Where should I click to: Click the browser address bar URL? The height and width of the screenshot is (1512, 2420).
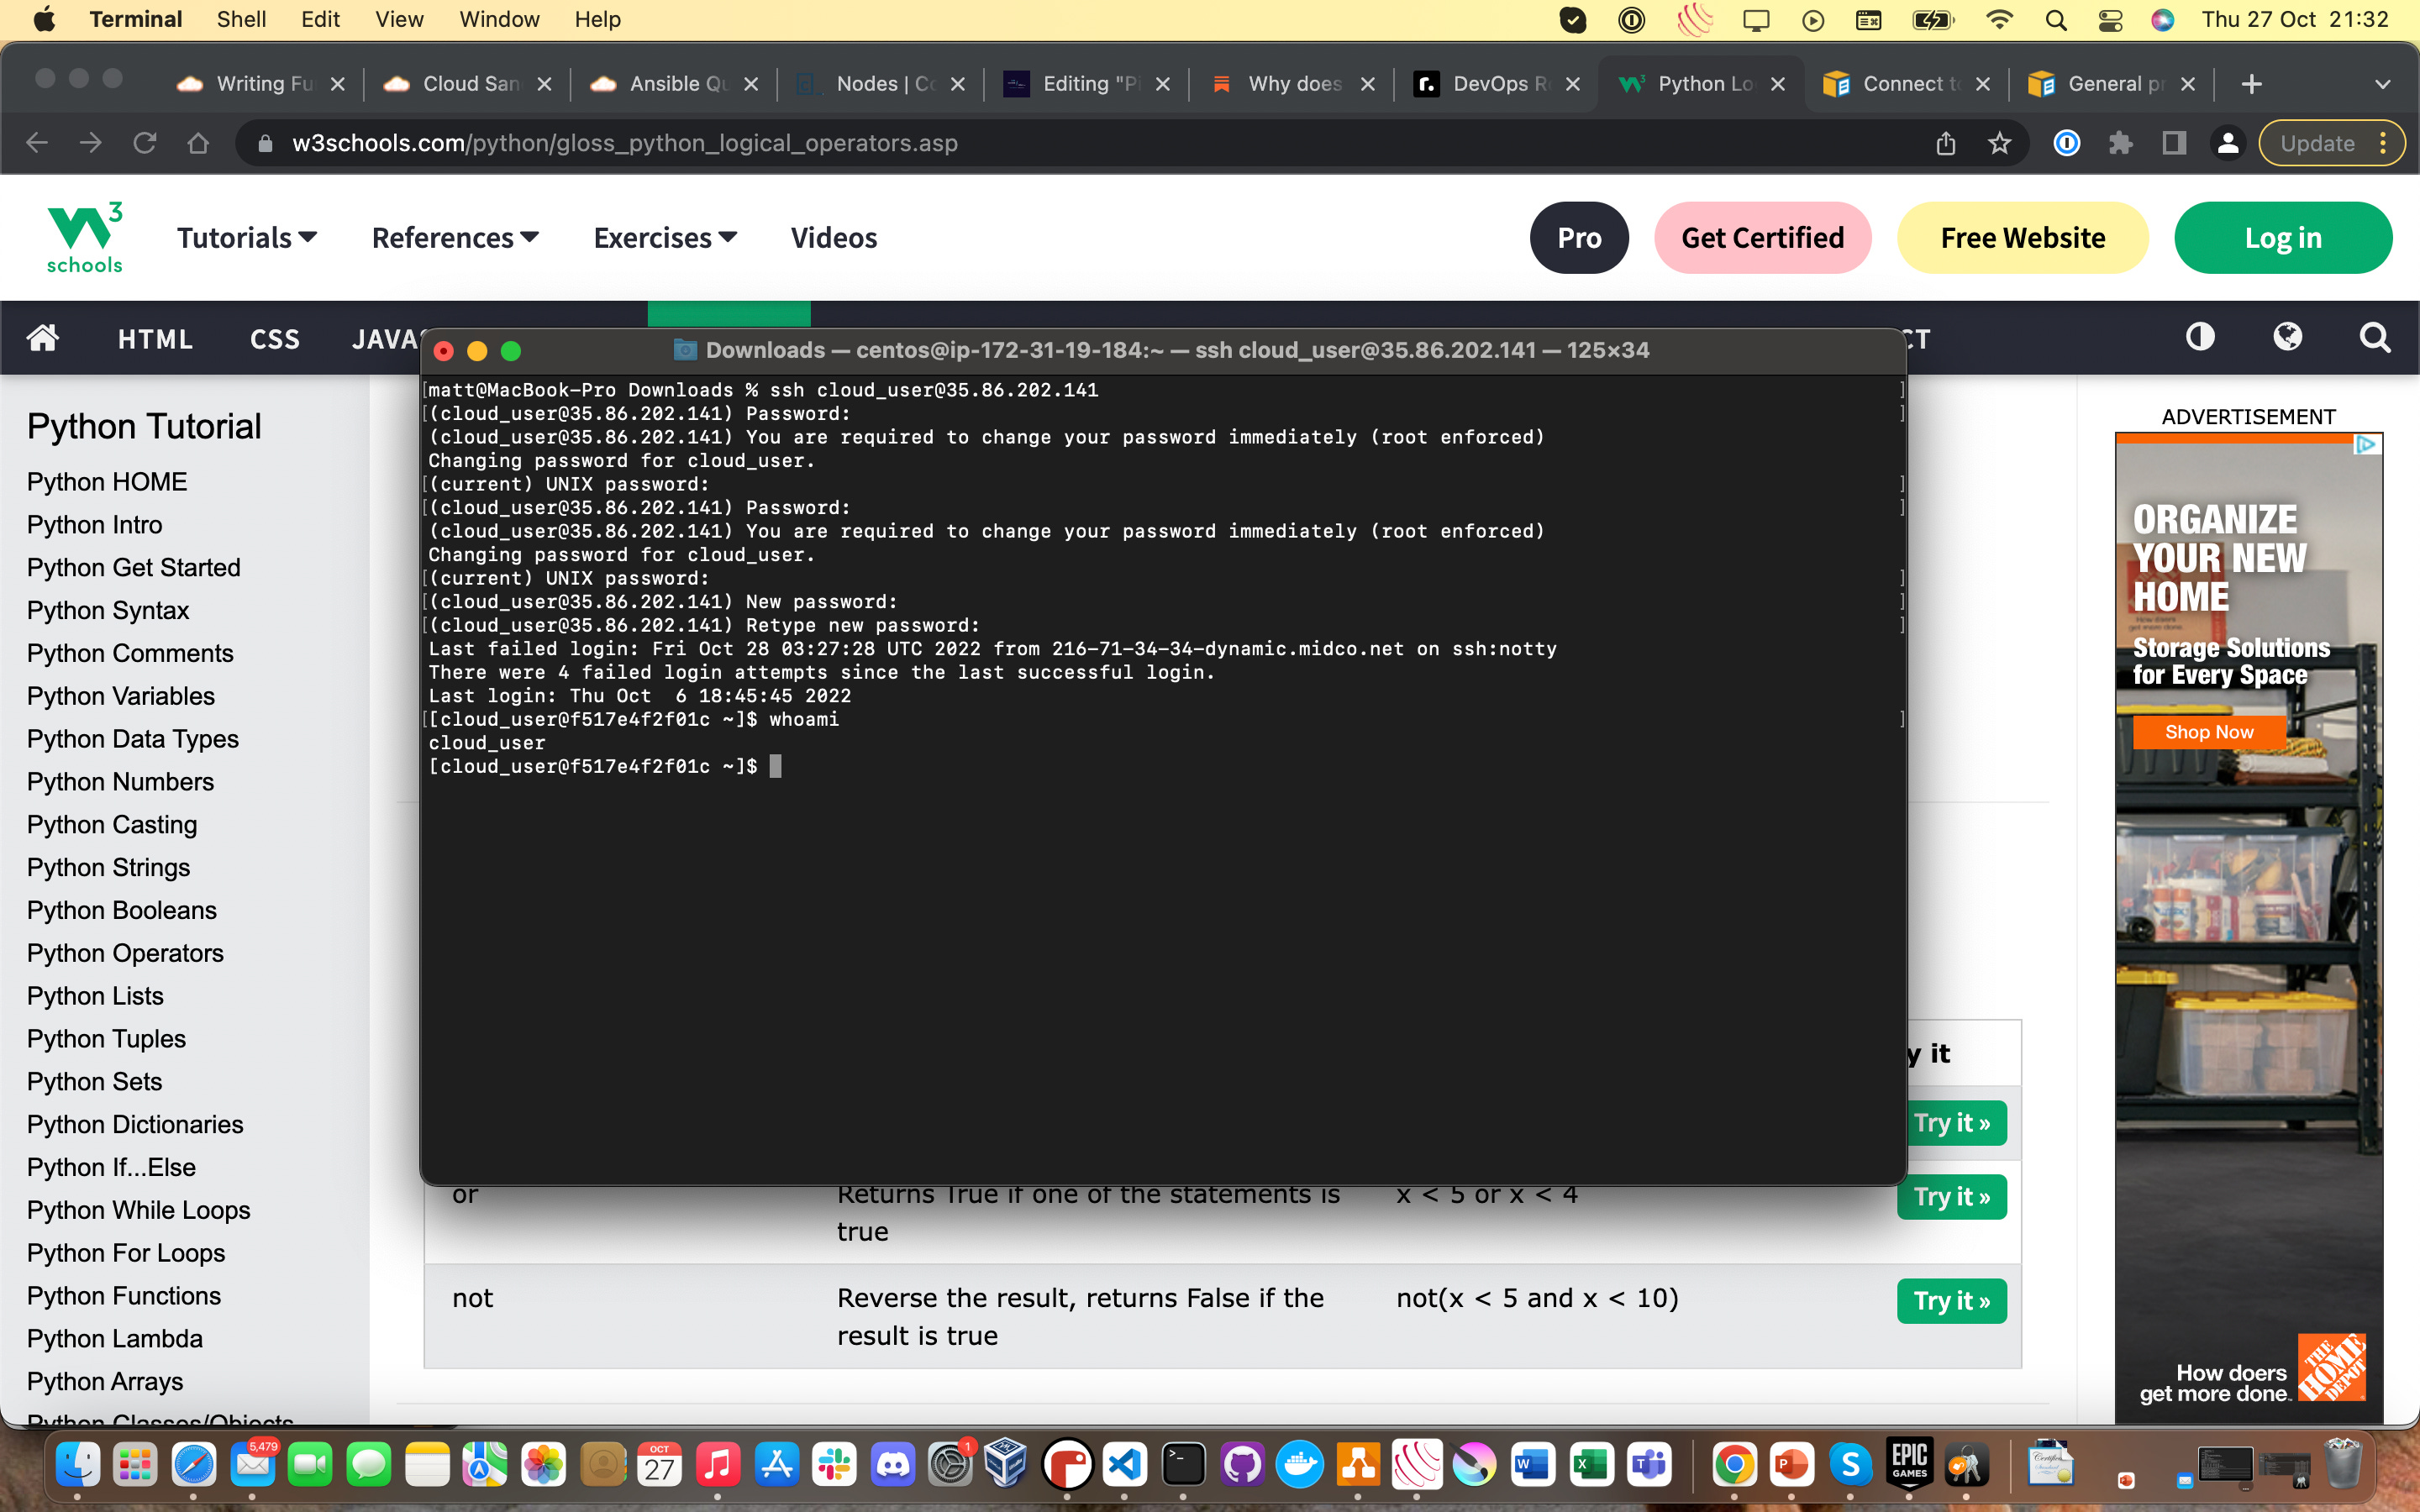tap(625, 143)
